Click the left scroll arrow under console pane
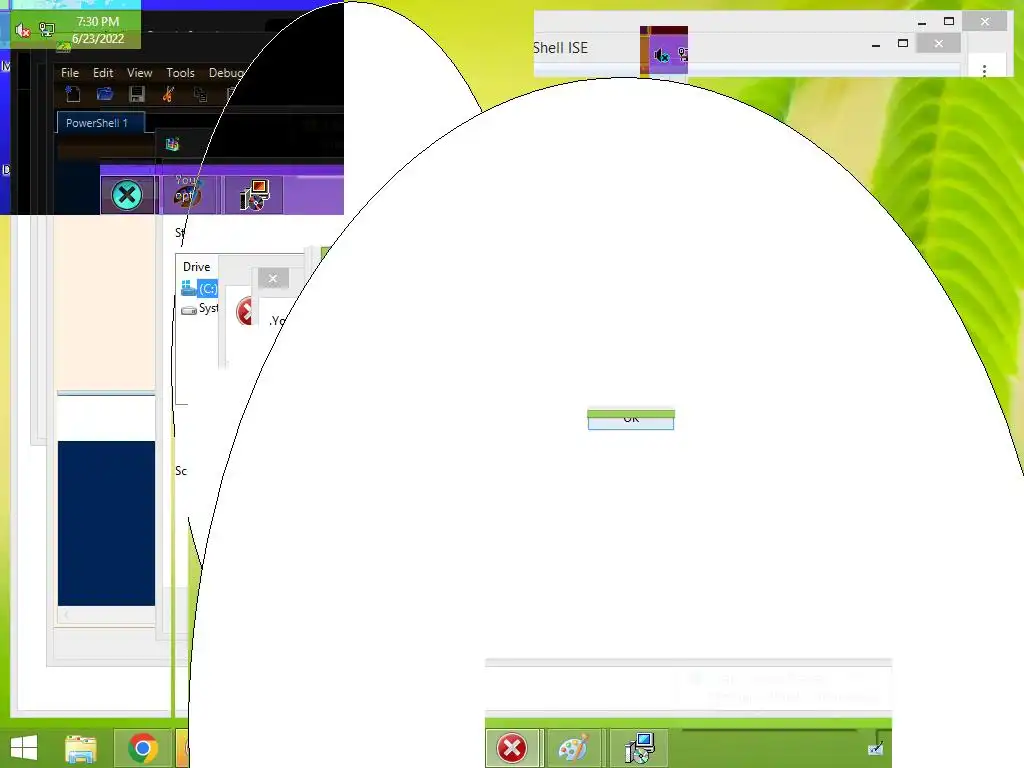Viewport: 1024px width, 768px height. tap(66, 615)
